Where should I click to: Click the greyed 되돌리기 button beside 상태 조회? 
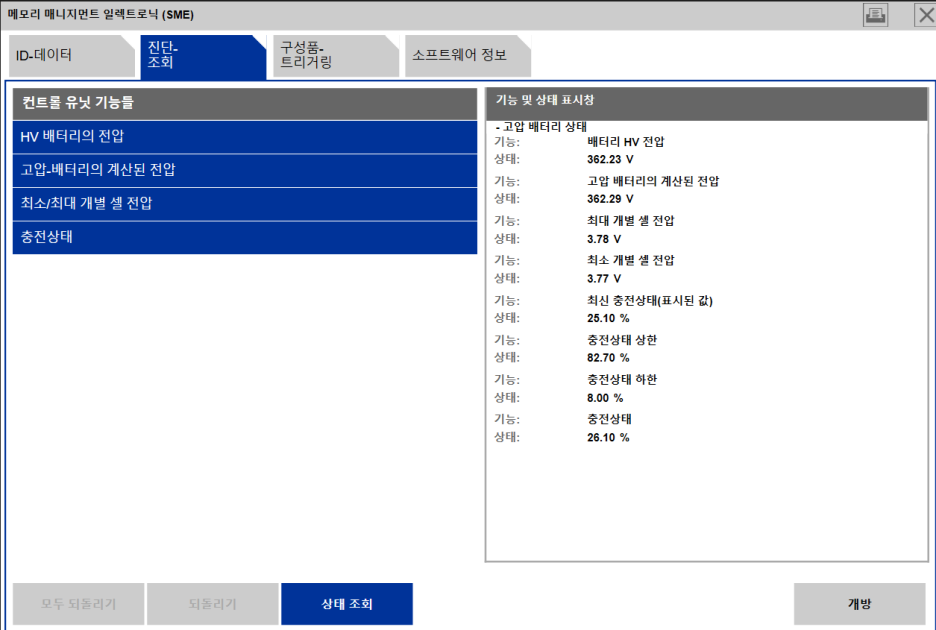(213, 604)
